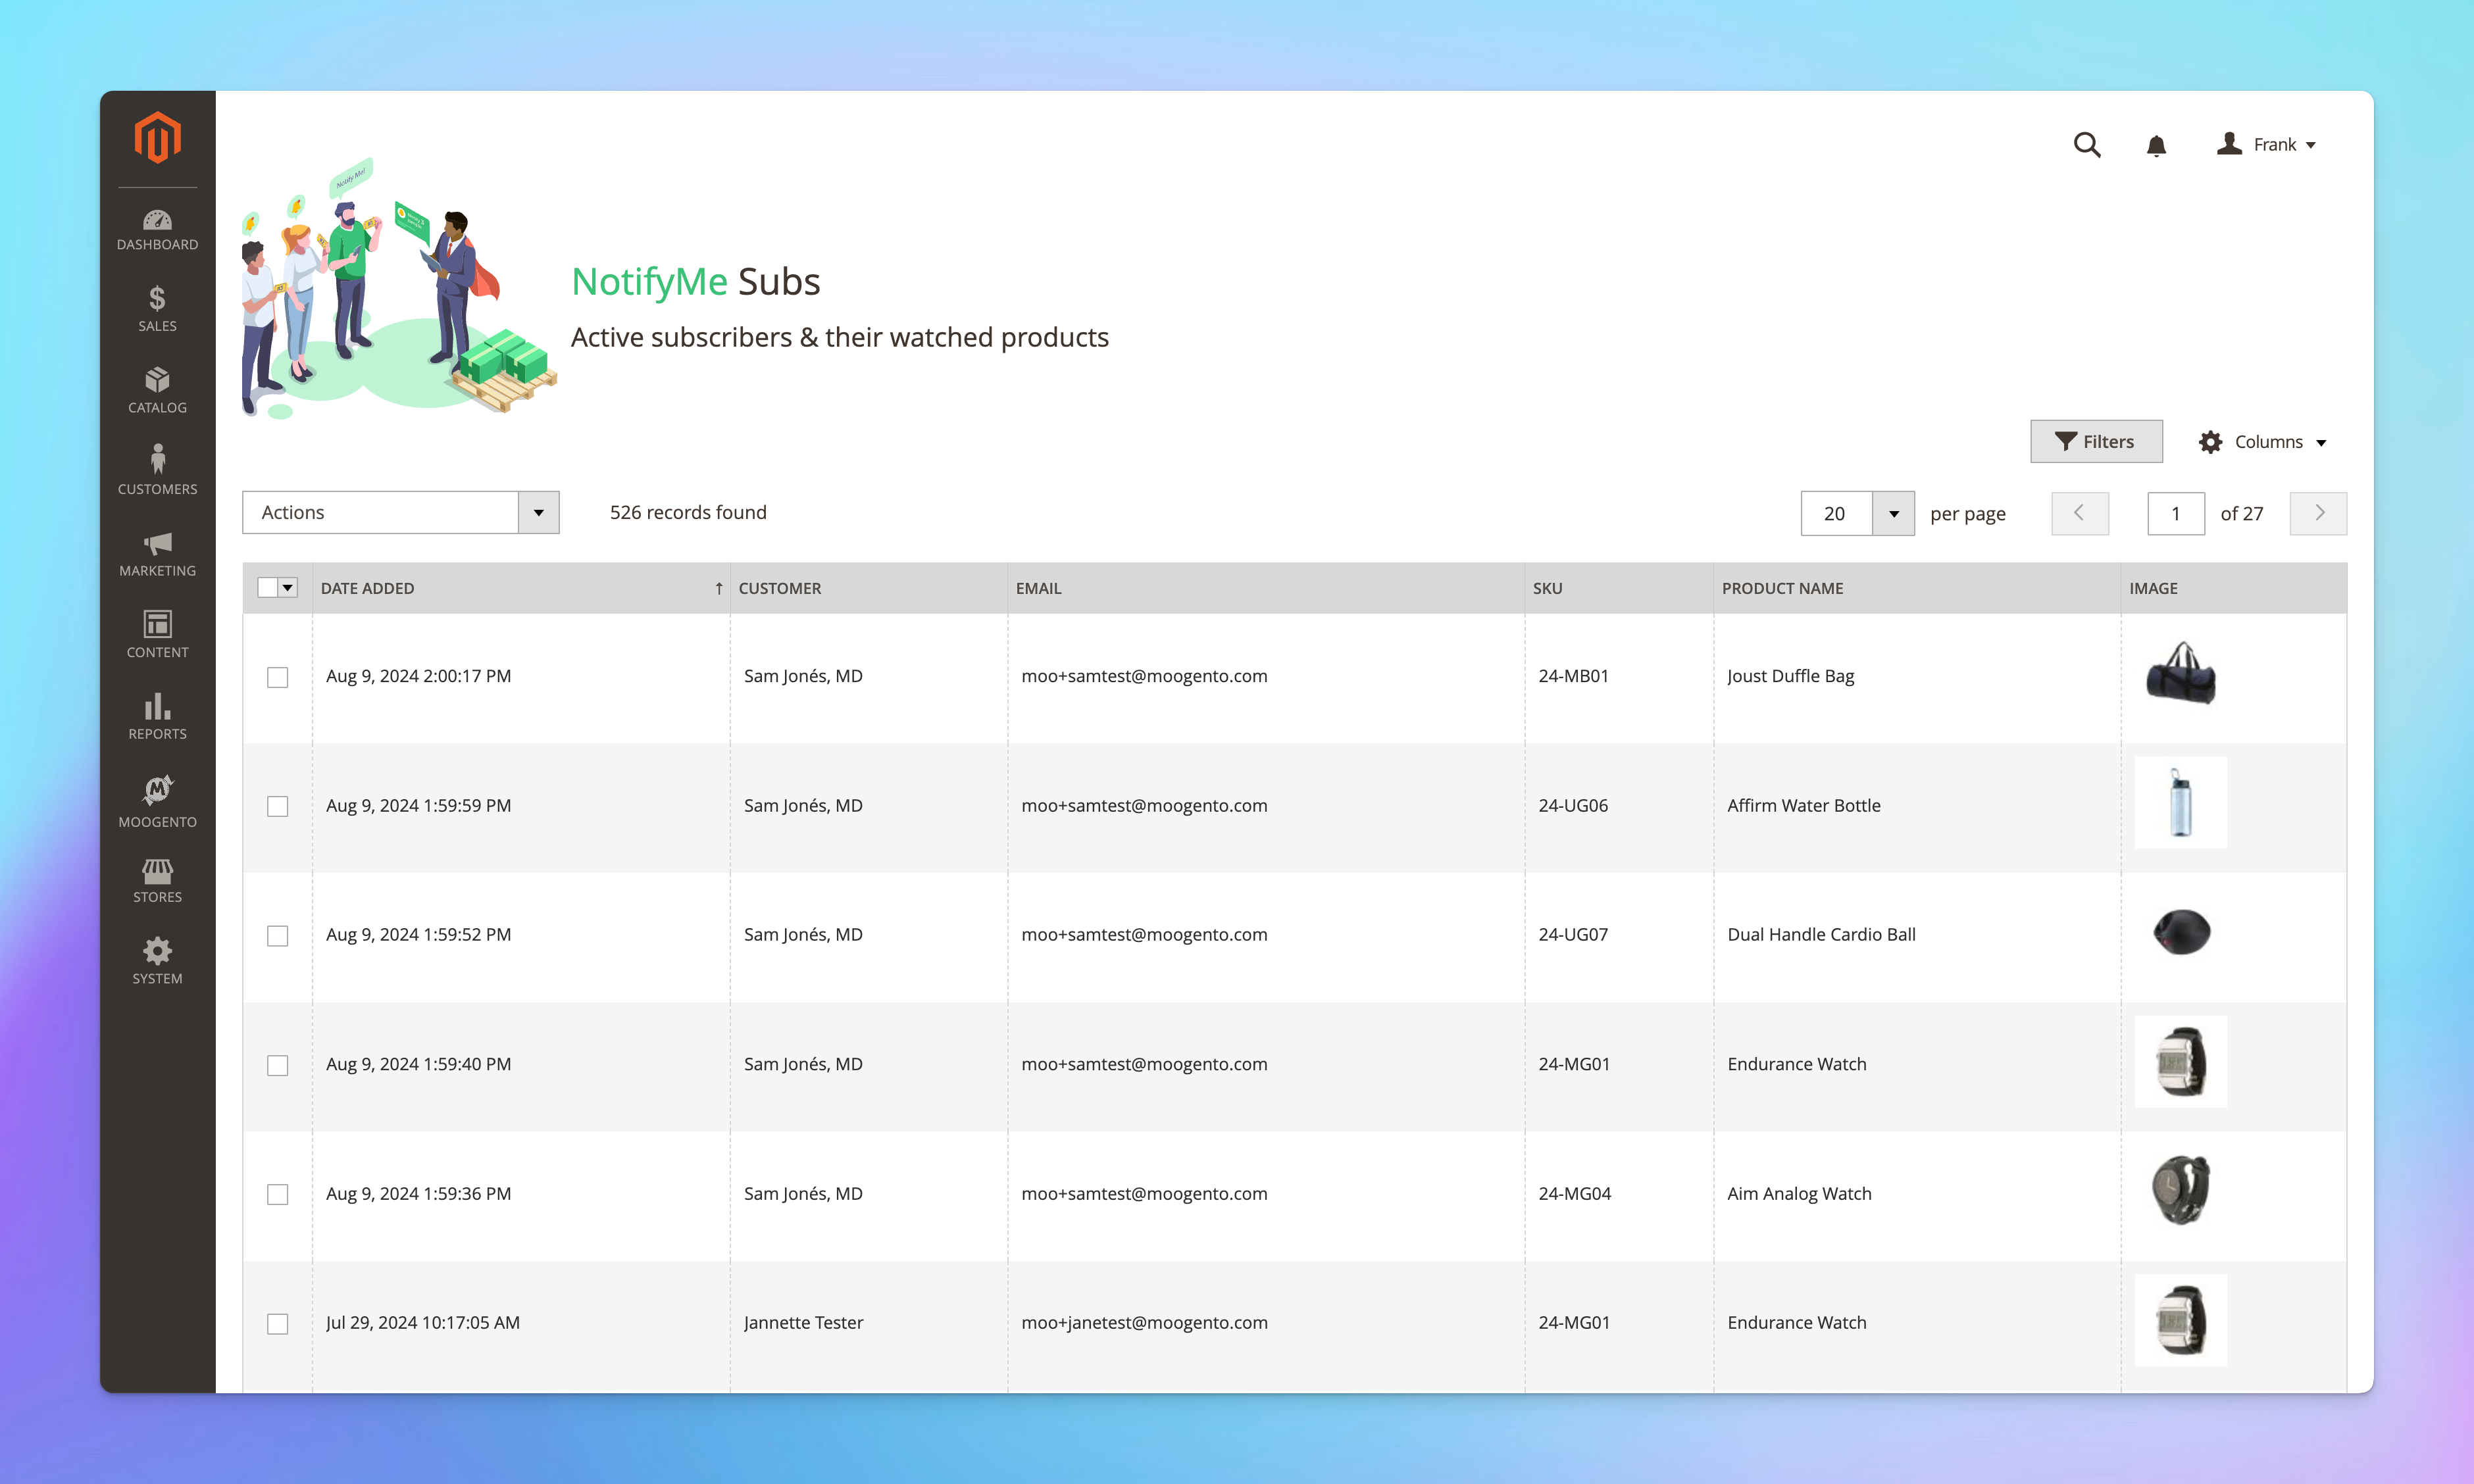Click the Image column header
Screen dimensions: 2474x1484
coord(2234,588)
